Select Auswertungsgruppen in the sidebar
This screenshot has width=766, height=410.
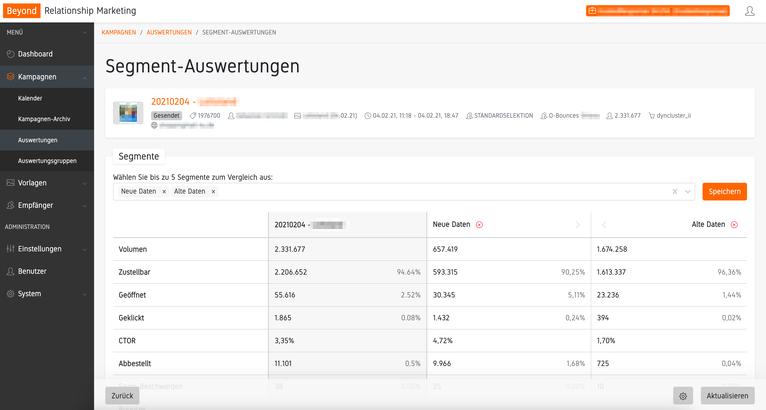click(47, 160)
